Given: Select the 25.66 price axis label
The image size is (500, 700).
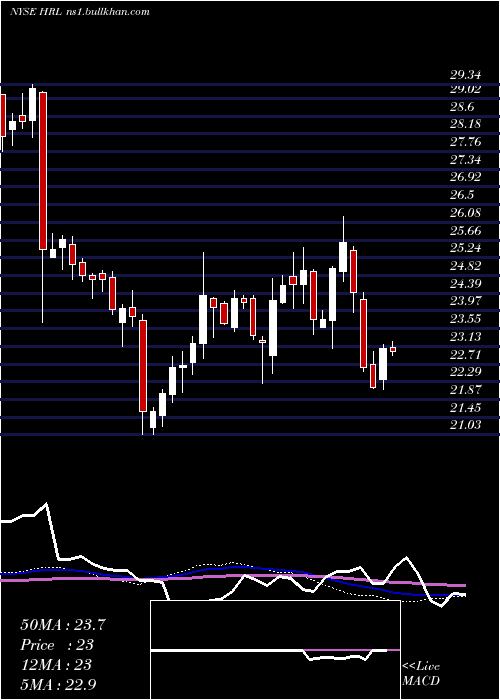Looking at the screenshot, I should point(465,231).
